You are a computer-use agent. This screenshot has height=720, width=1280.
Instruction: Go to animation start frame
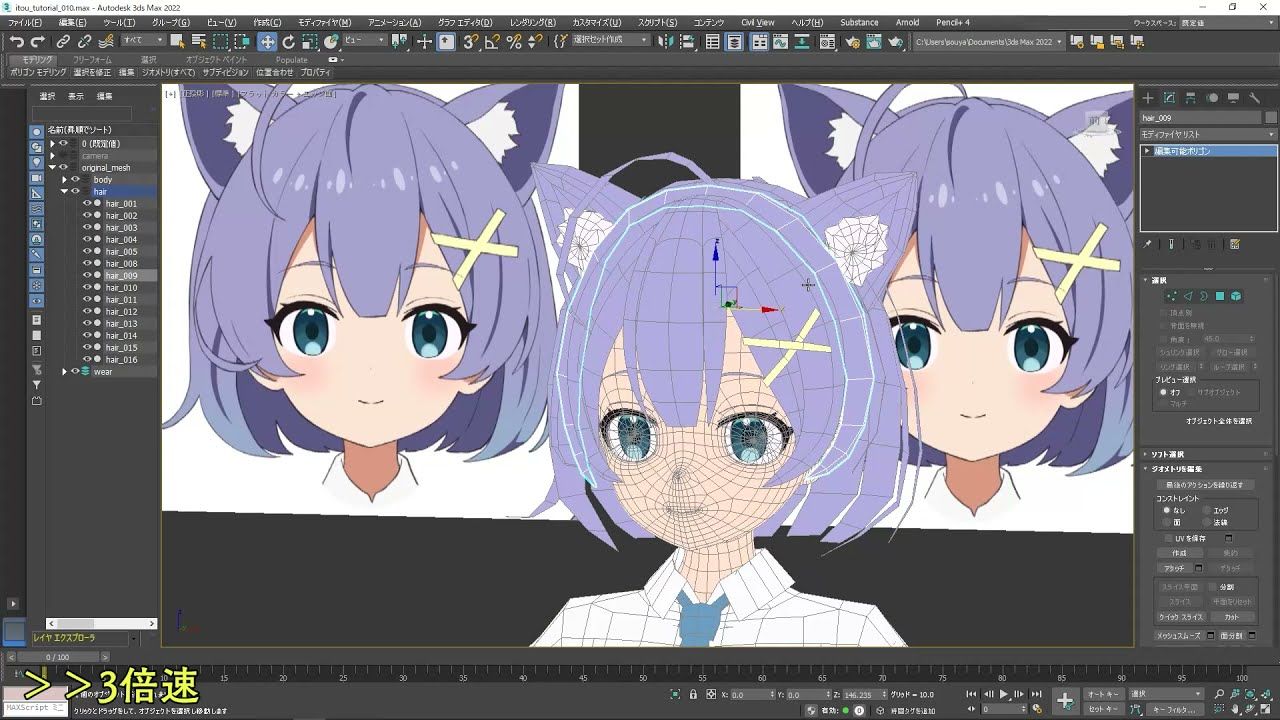point(971,694)
